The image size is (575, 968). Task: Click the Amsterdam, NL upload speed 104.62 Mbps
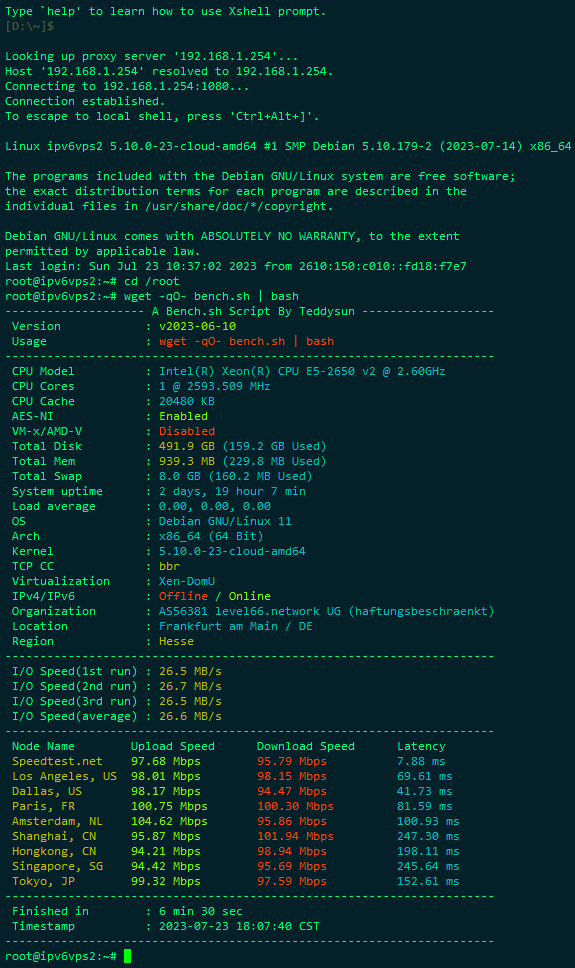tap(169, 821)
